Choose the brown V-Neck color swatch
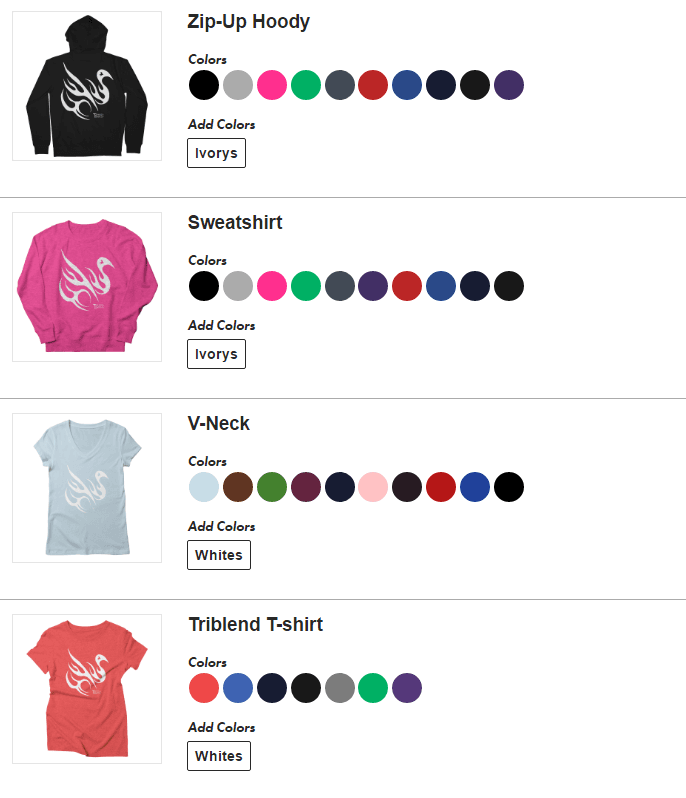The width and height of the screenshot is (686, 798). pyautogui.click(x=238, y=487)
